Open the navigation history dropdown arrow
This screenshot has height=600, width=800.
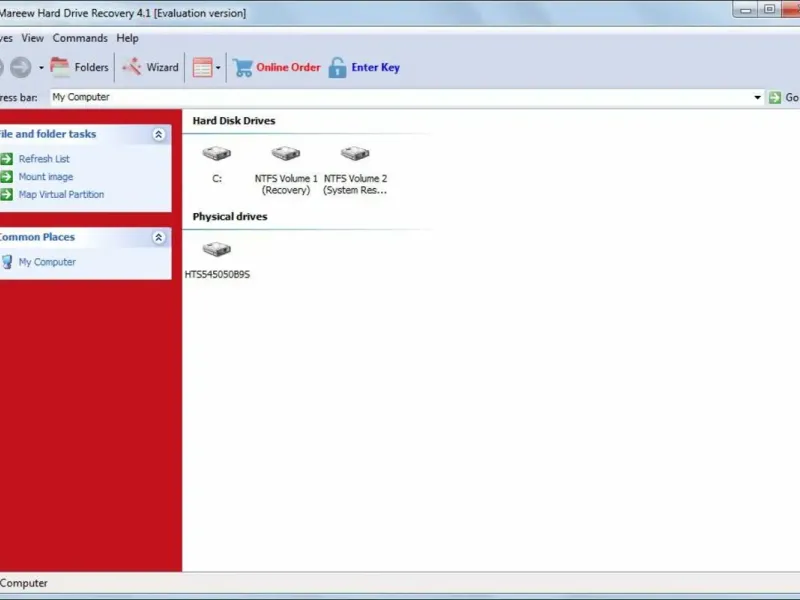pos(41,68)
